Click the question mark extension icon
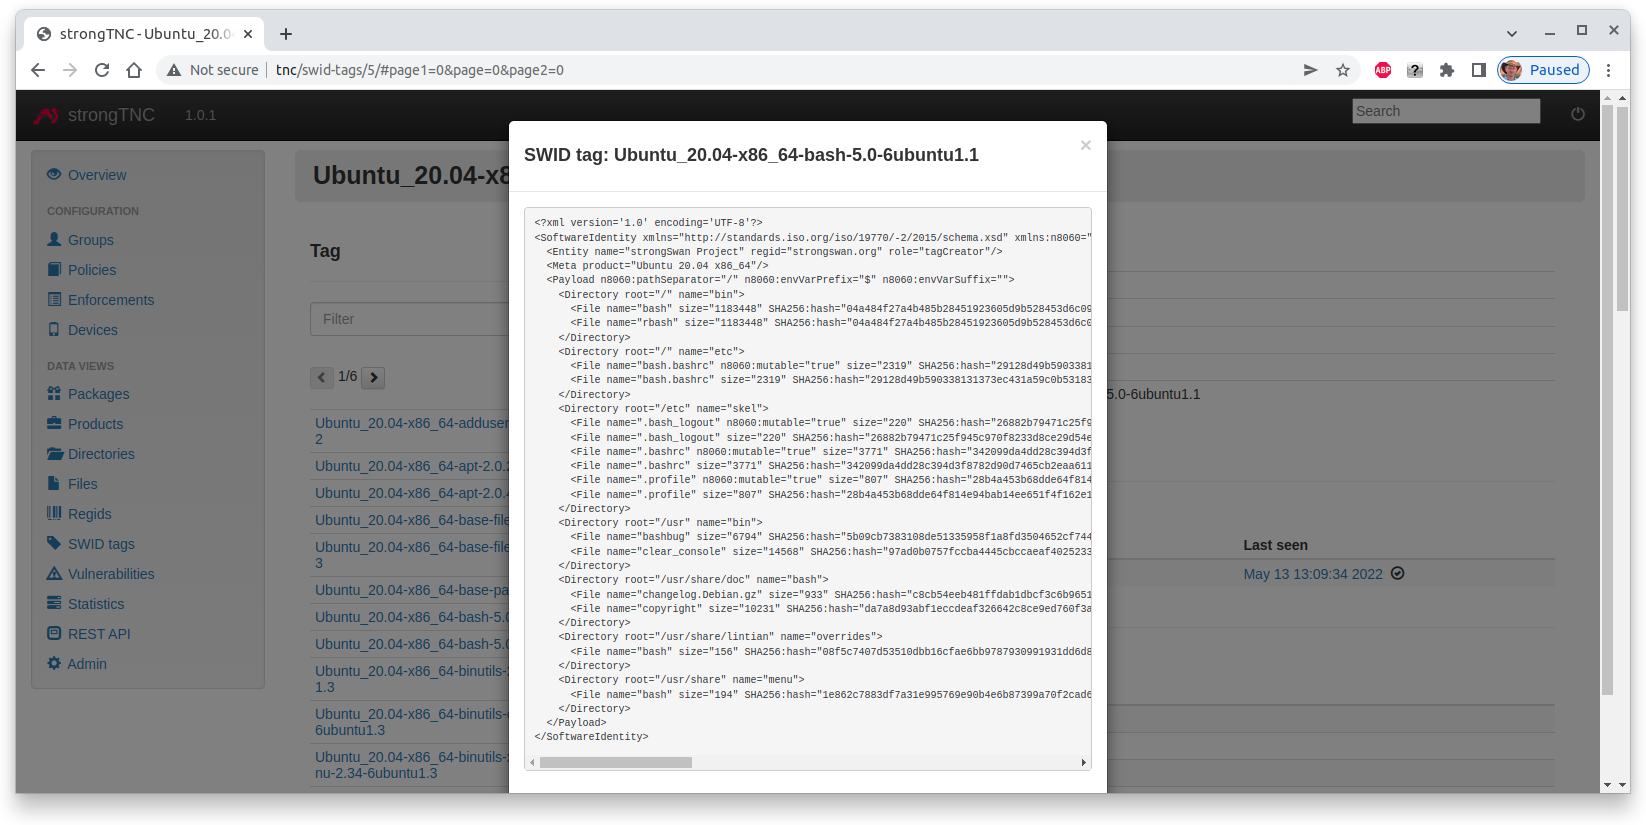1646x825 pixels. 1415,70
